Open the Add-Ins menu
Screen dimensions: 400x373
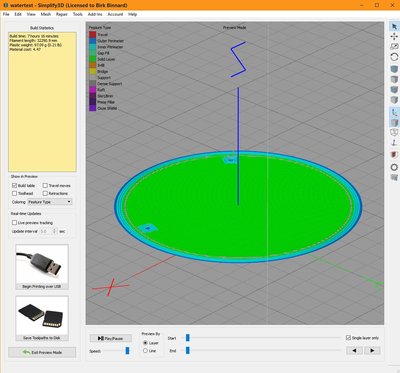click(x=95, y=14)
